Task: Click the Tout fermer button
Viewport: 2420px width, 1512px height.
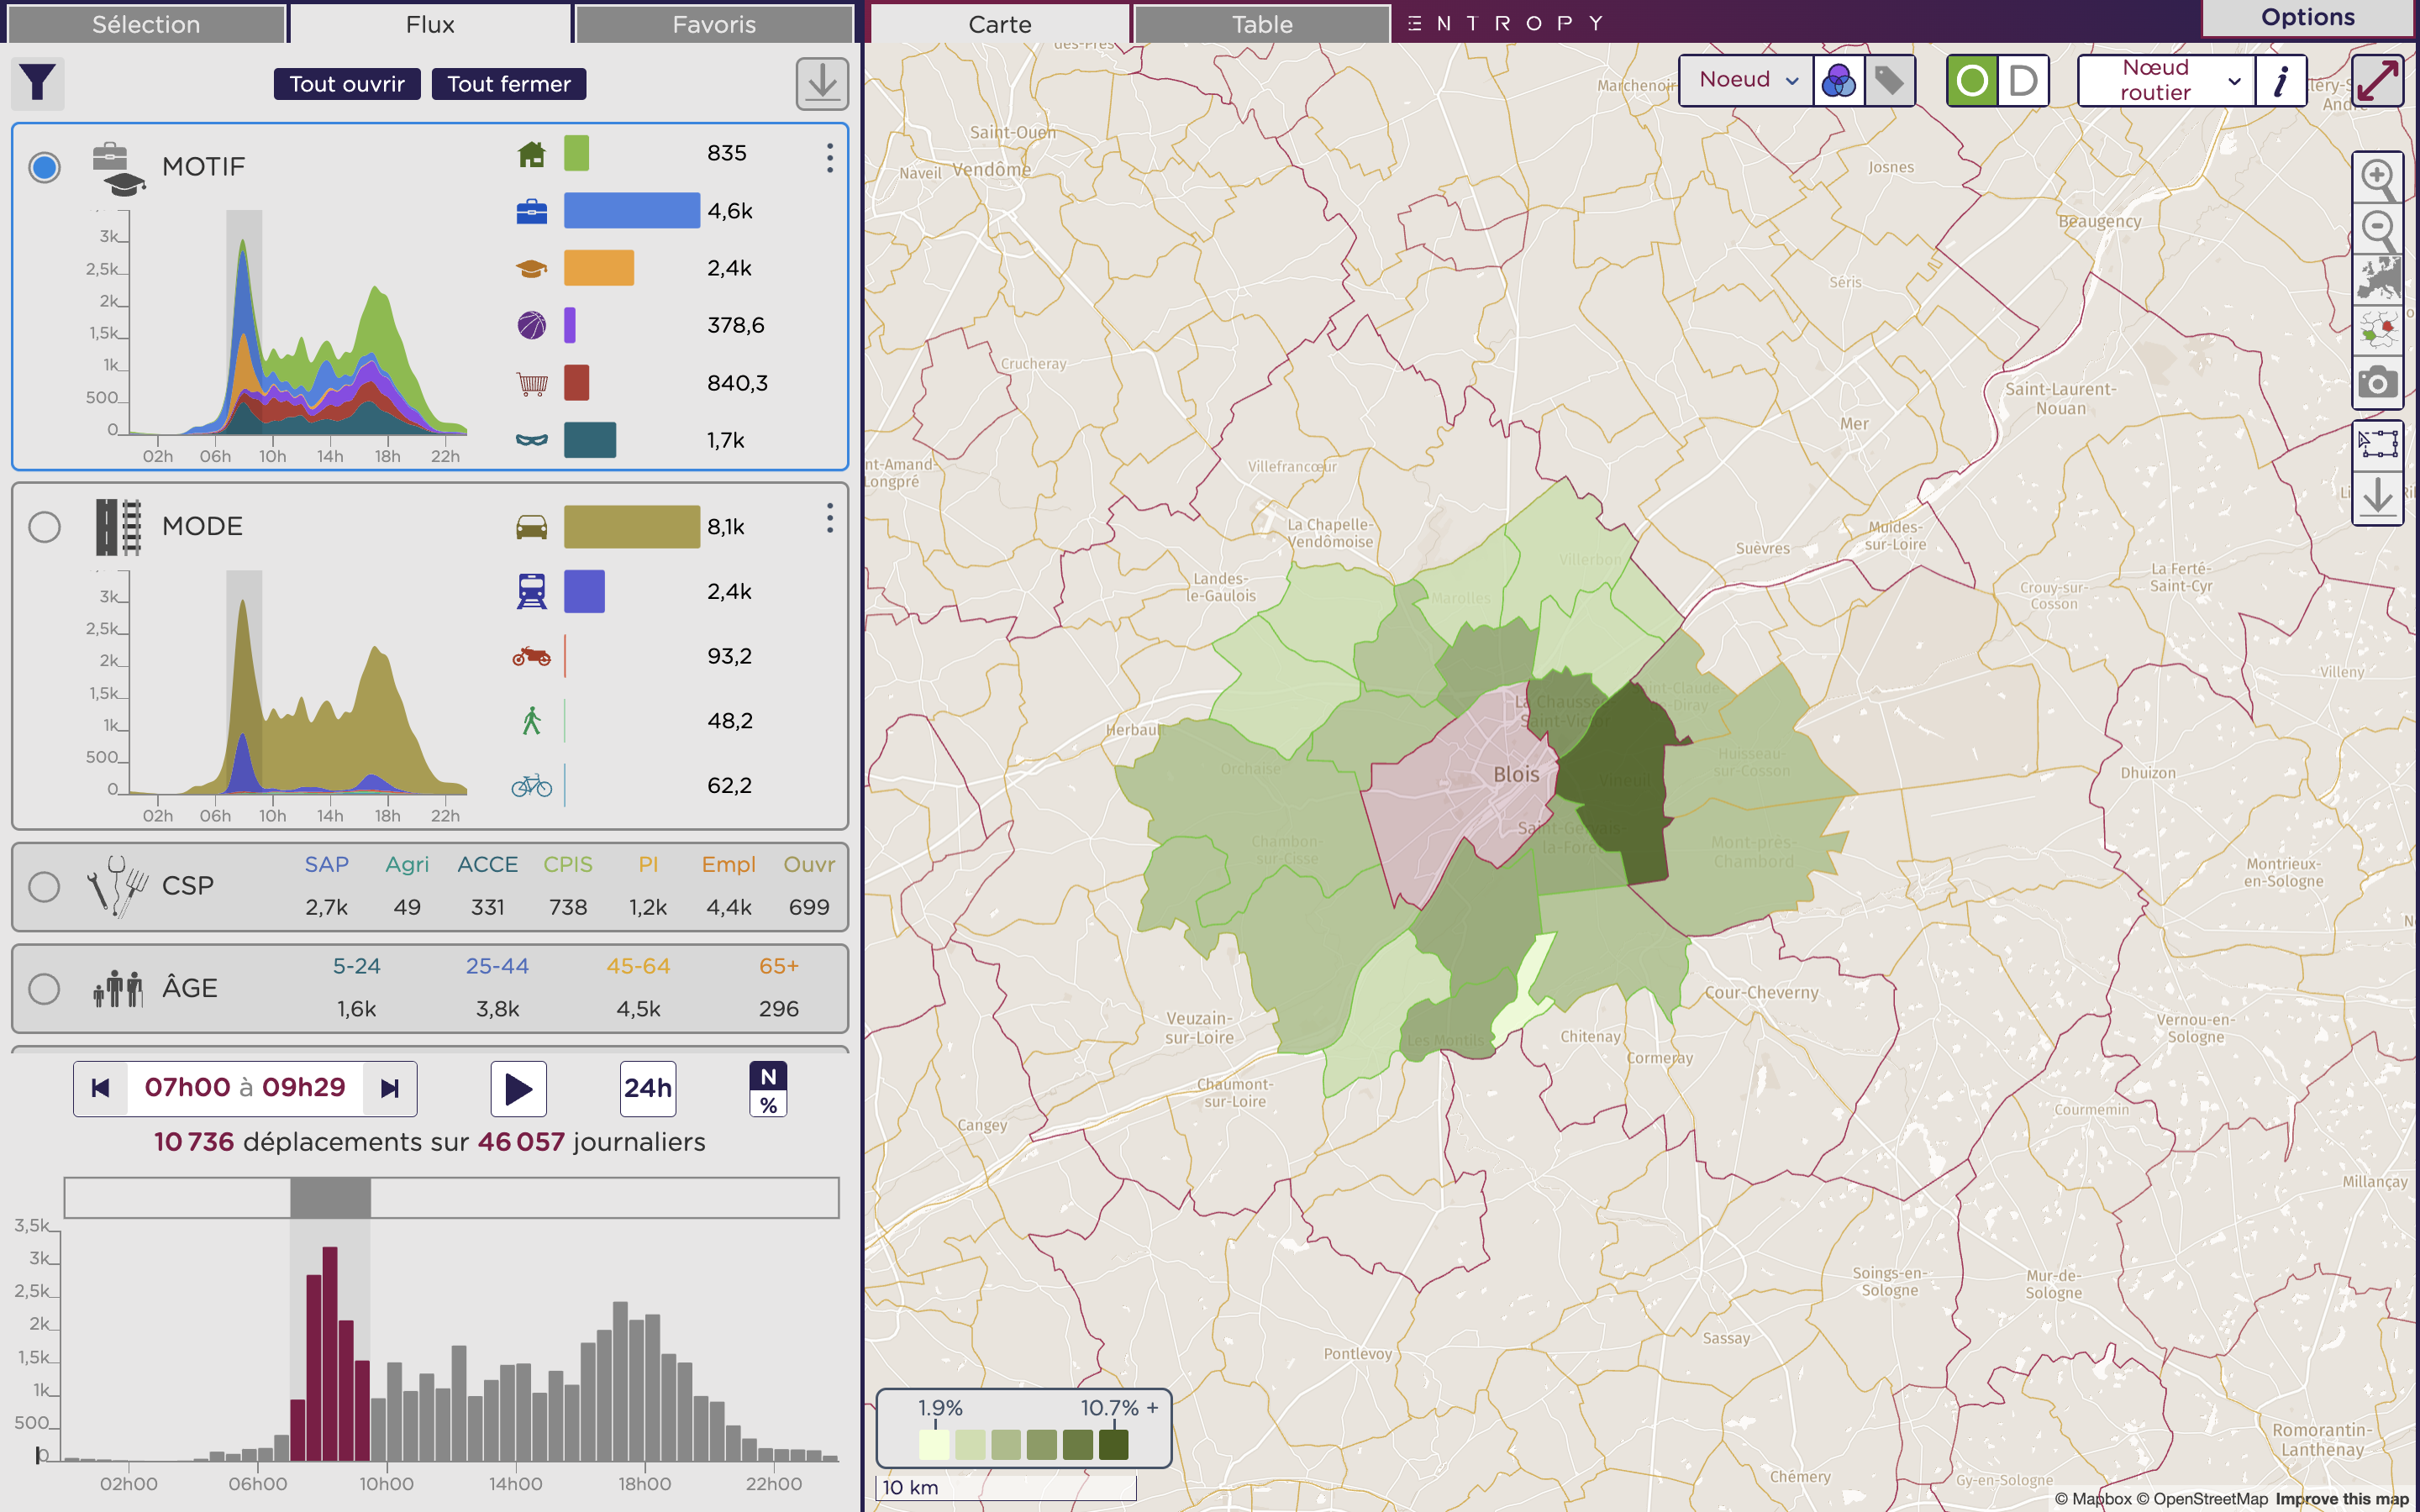Action: 509,84
